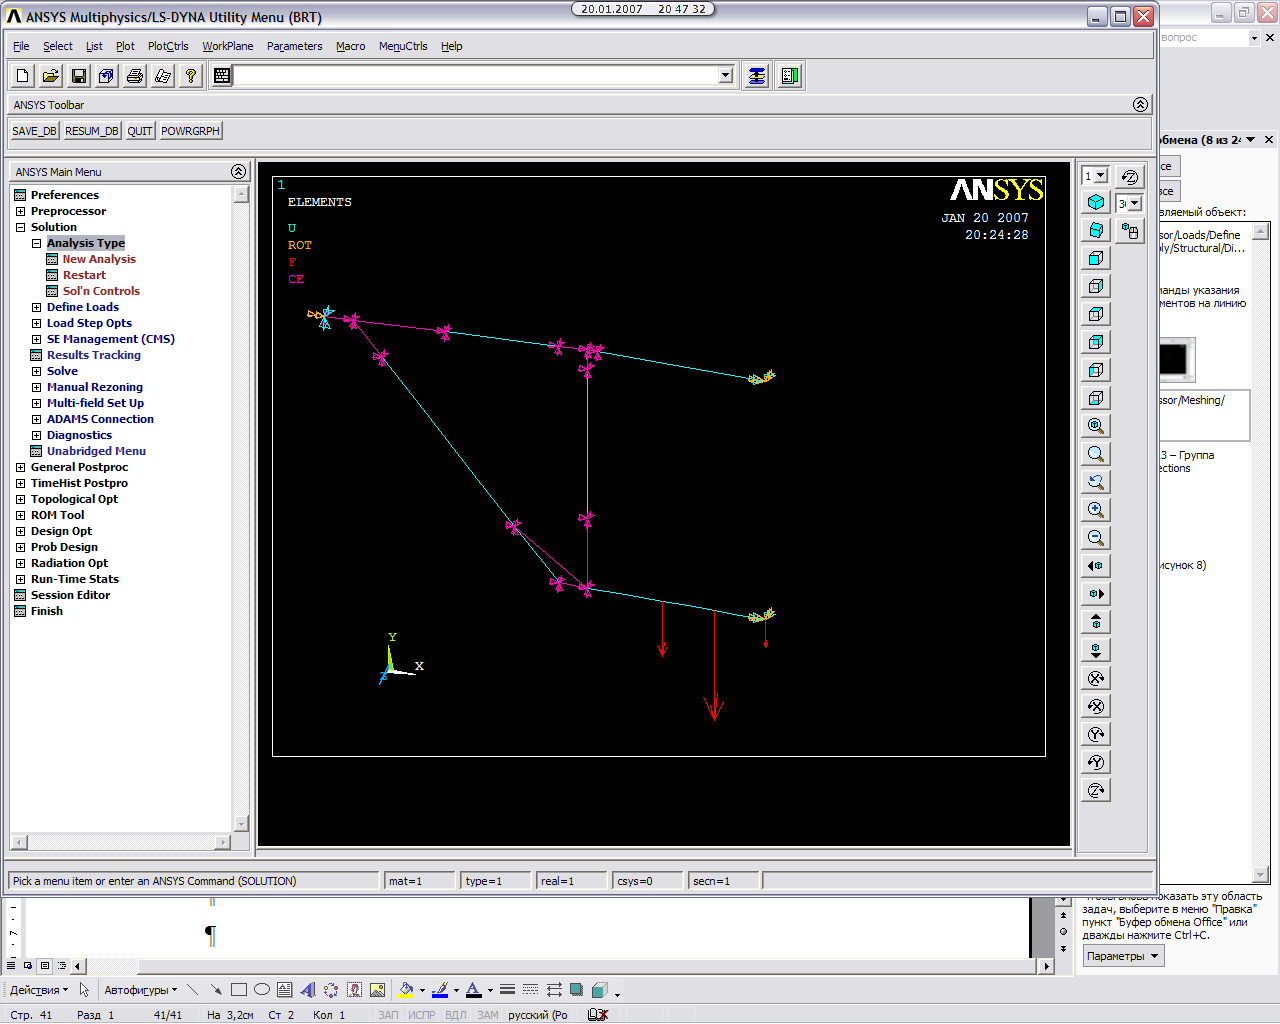Open the PlotCtrls menu
The width and height of the screenshot is (1280, 1024).
[168, 46]
